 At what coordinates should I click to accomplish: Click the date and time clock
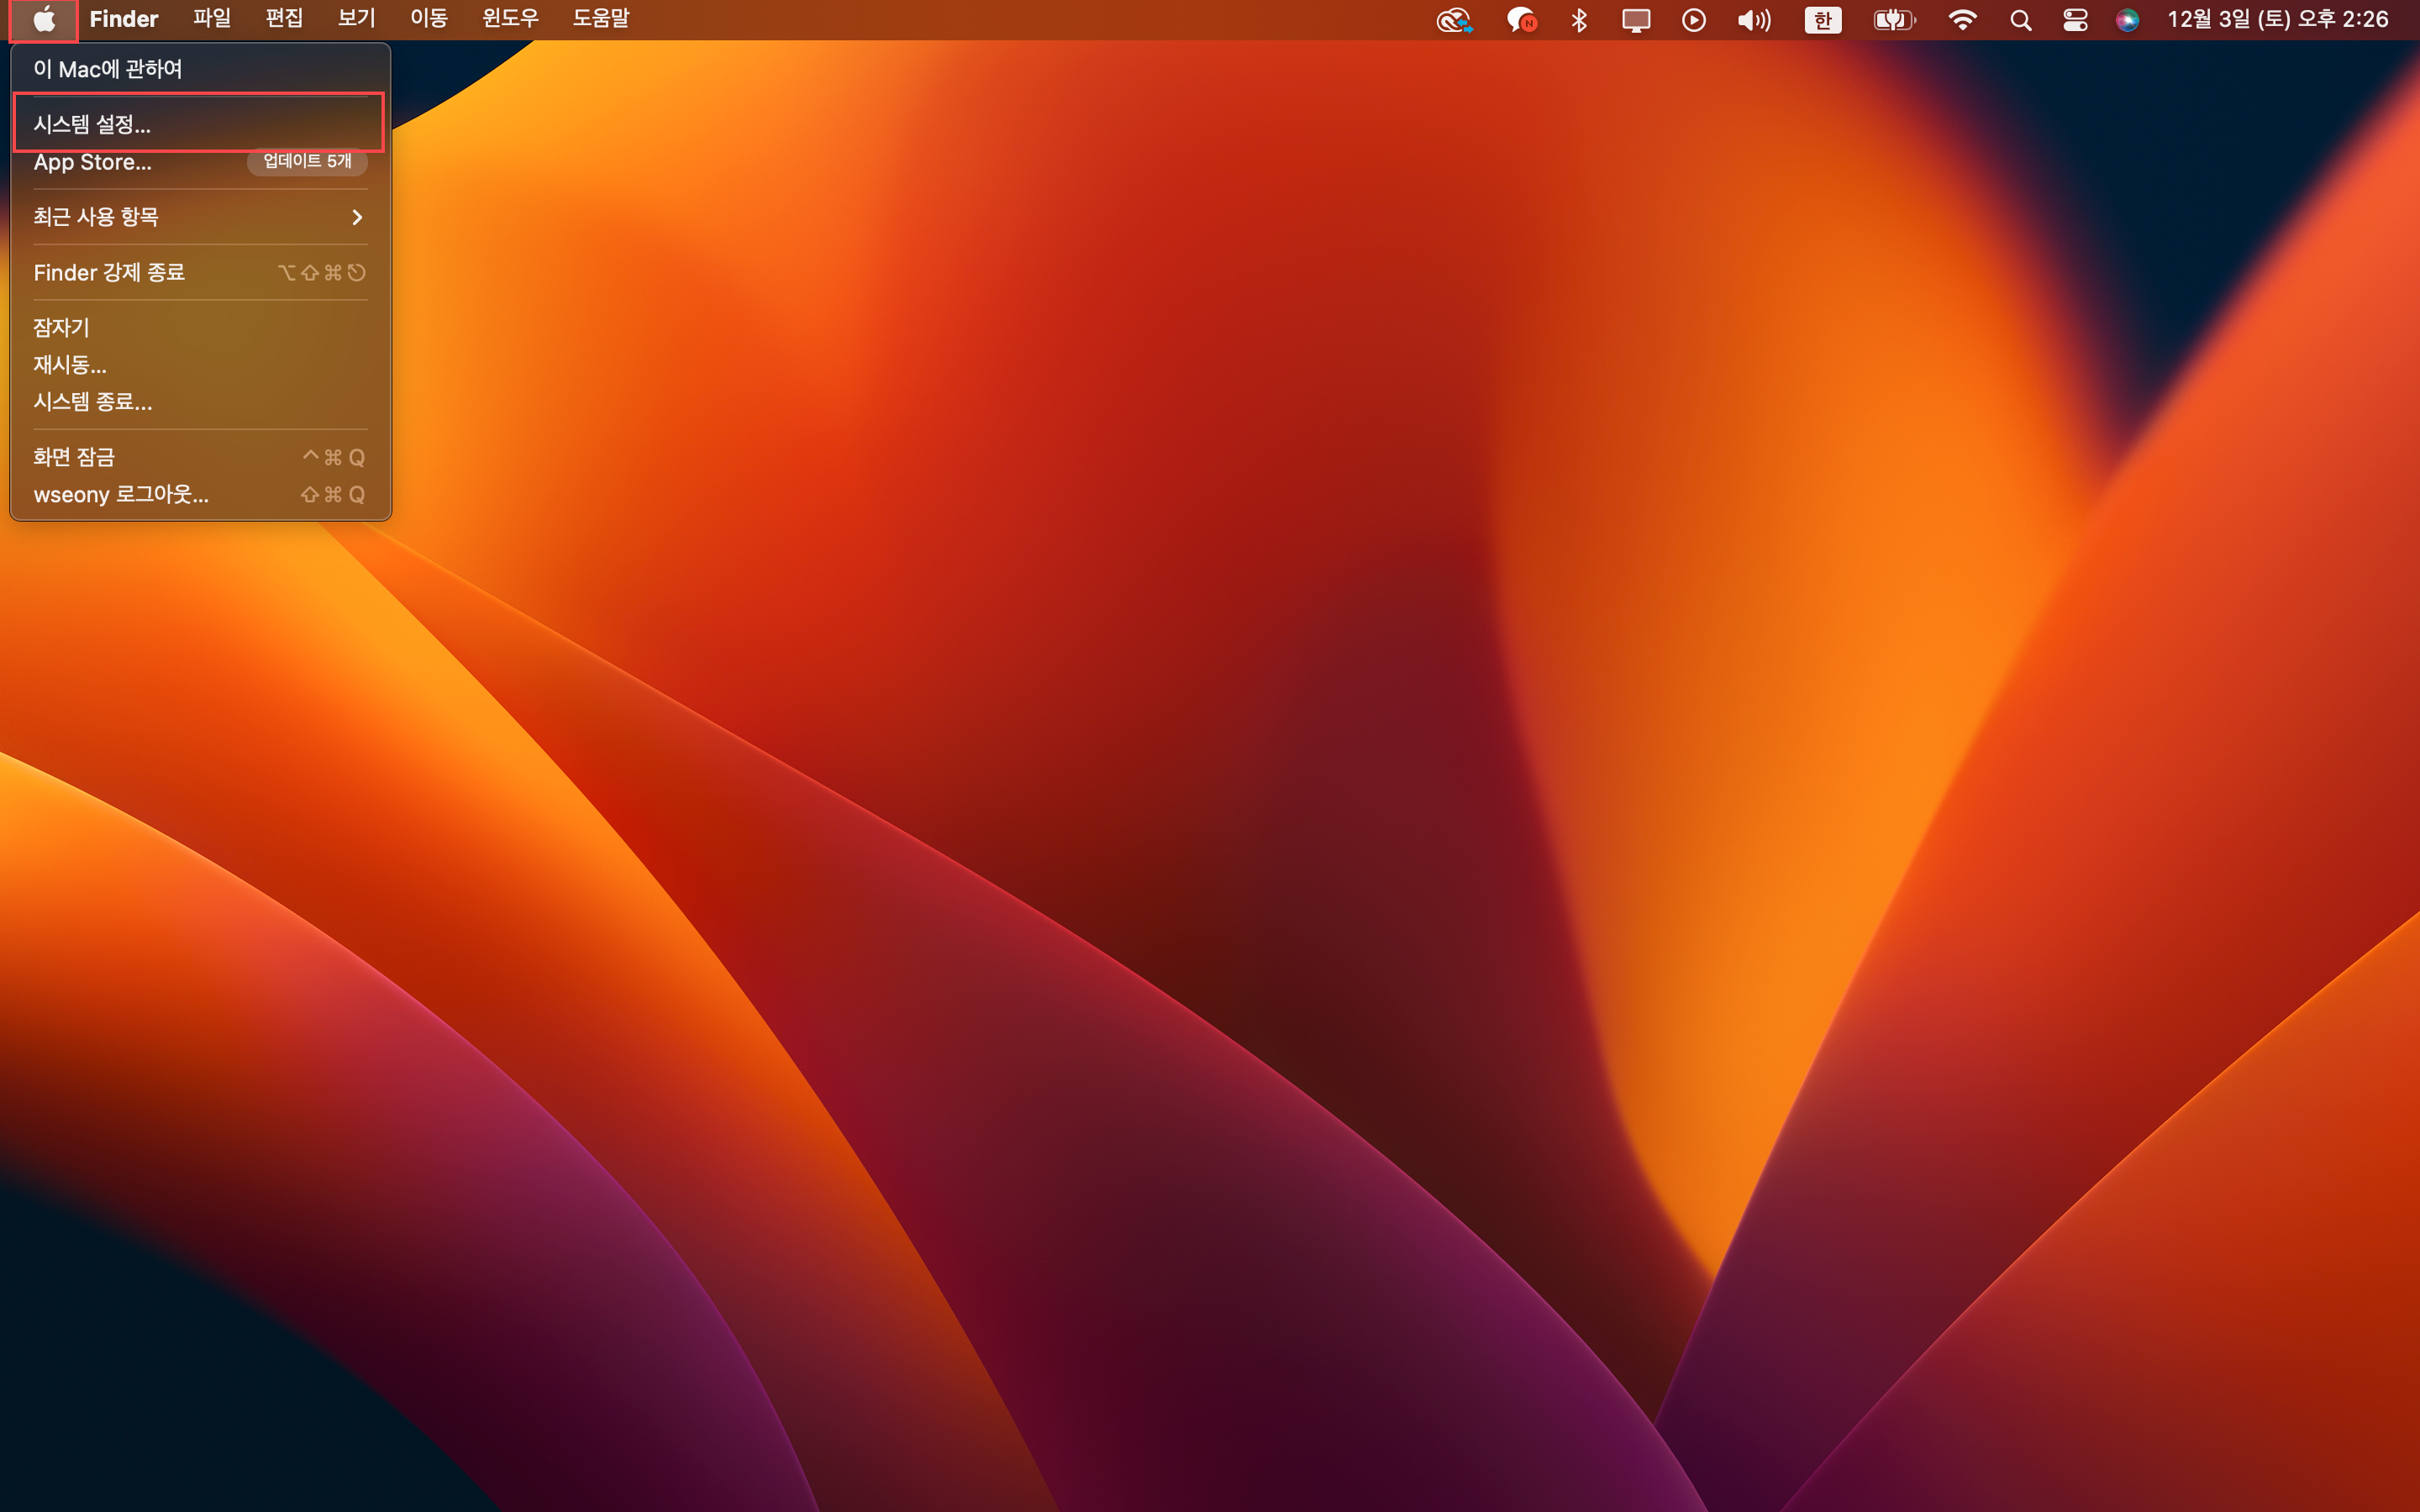2277,20
